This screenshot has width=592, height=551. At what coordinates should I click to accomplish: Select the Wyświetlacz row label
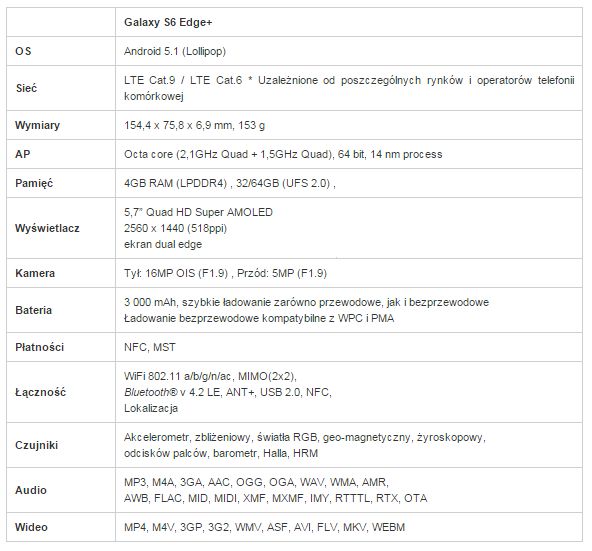pos(47,228)
